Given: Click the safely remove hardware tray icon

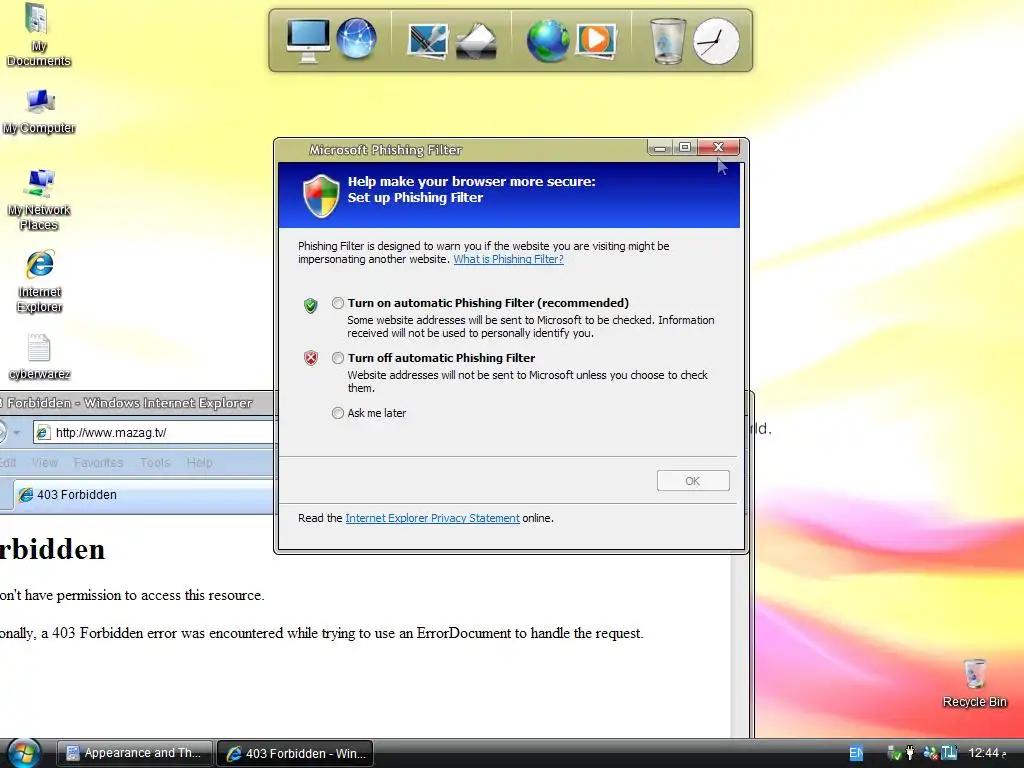Looking at the screenshot, I should [x=894, y=754].
